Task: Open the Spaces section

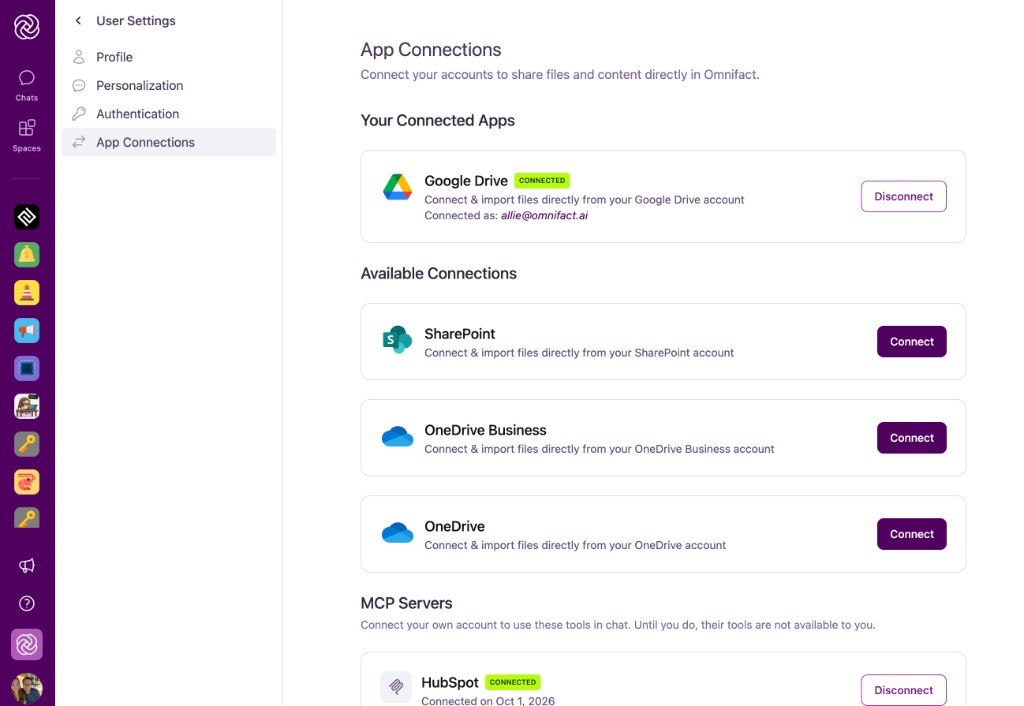Action: pyautogui.click(x=27, y=136)
